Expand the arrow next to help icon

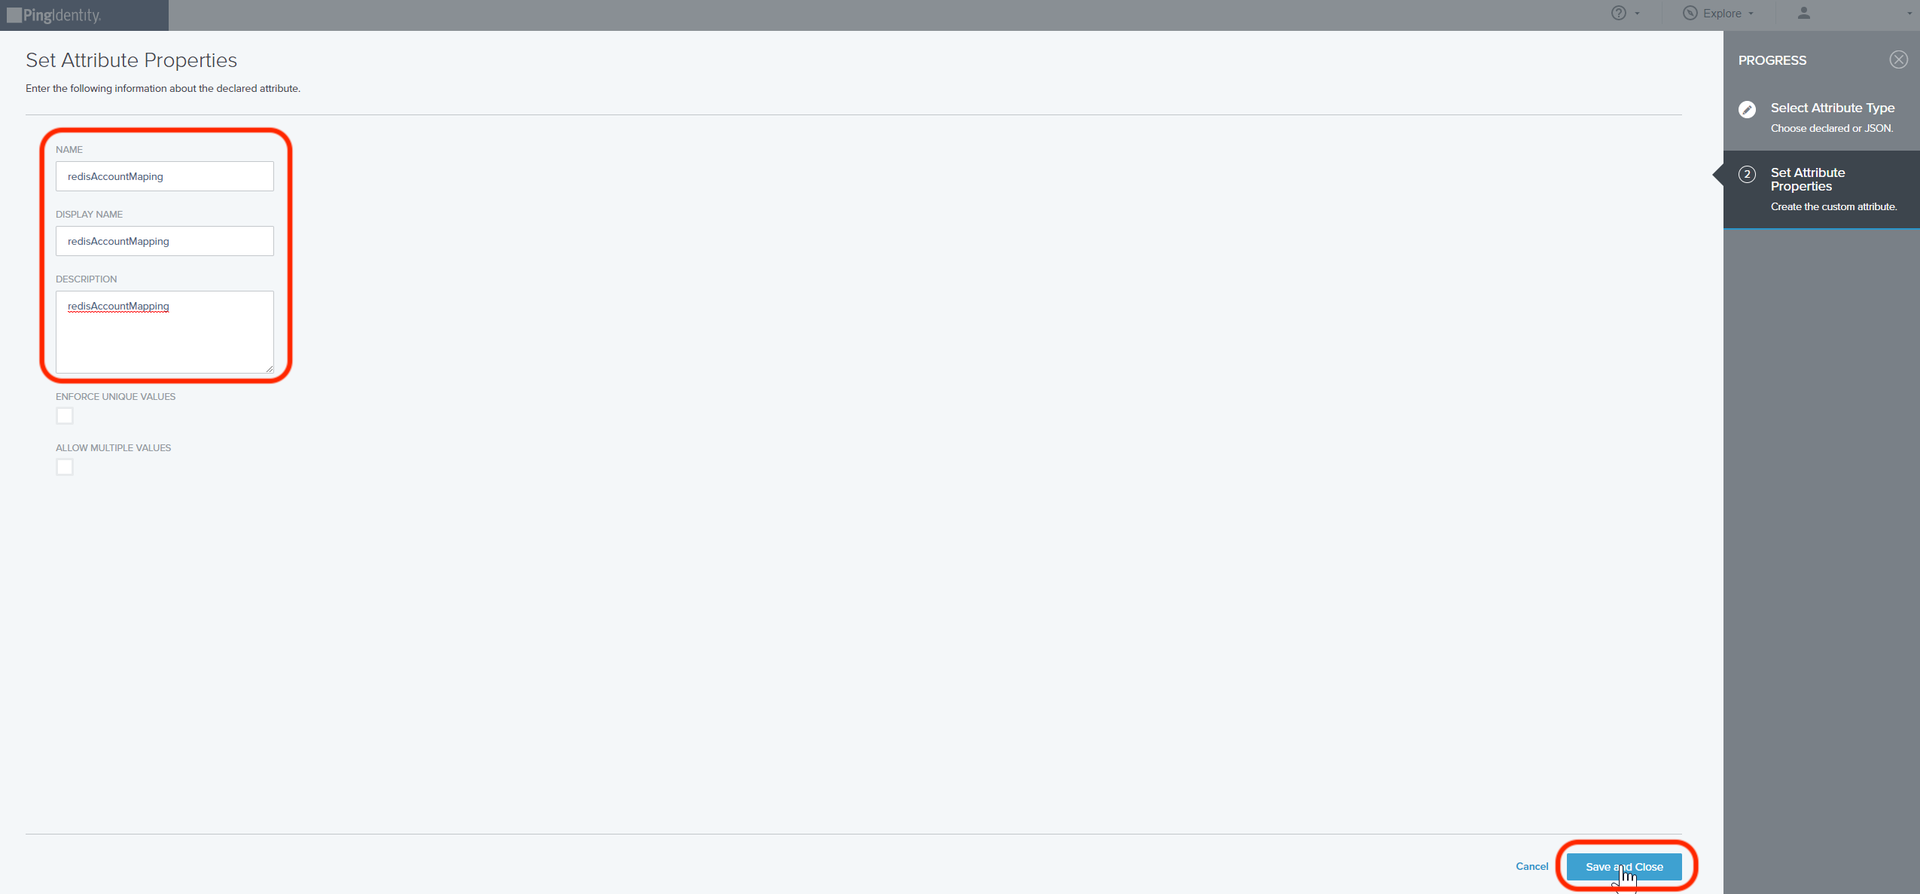click(1637, 14)
